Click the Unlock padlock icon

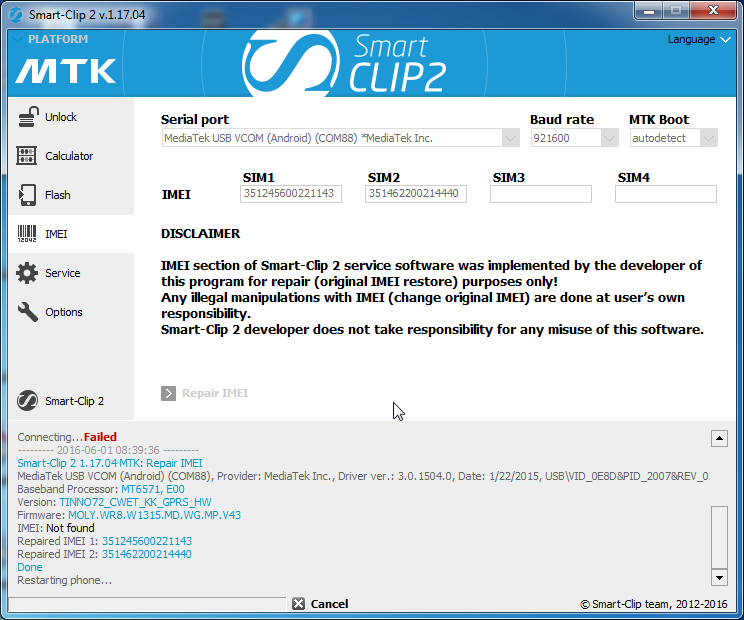[x=28, y=117]
